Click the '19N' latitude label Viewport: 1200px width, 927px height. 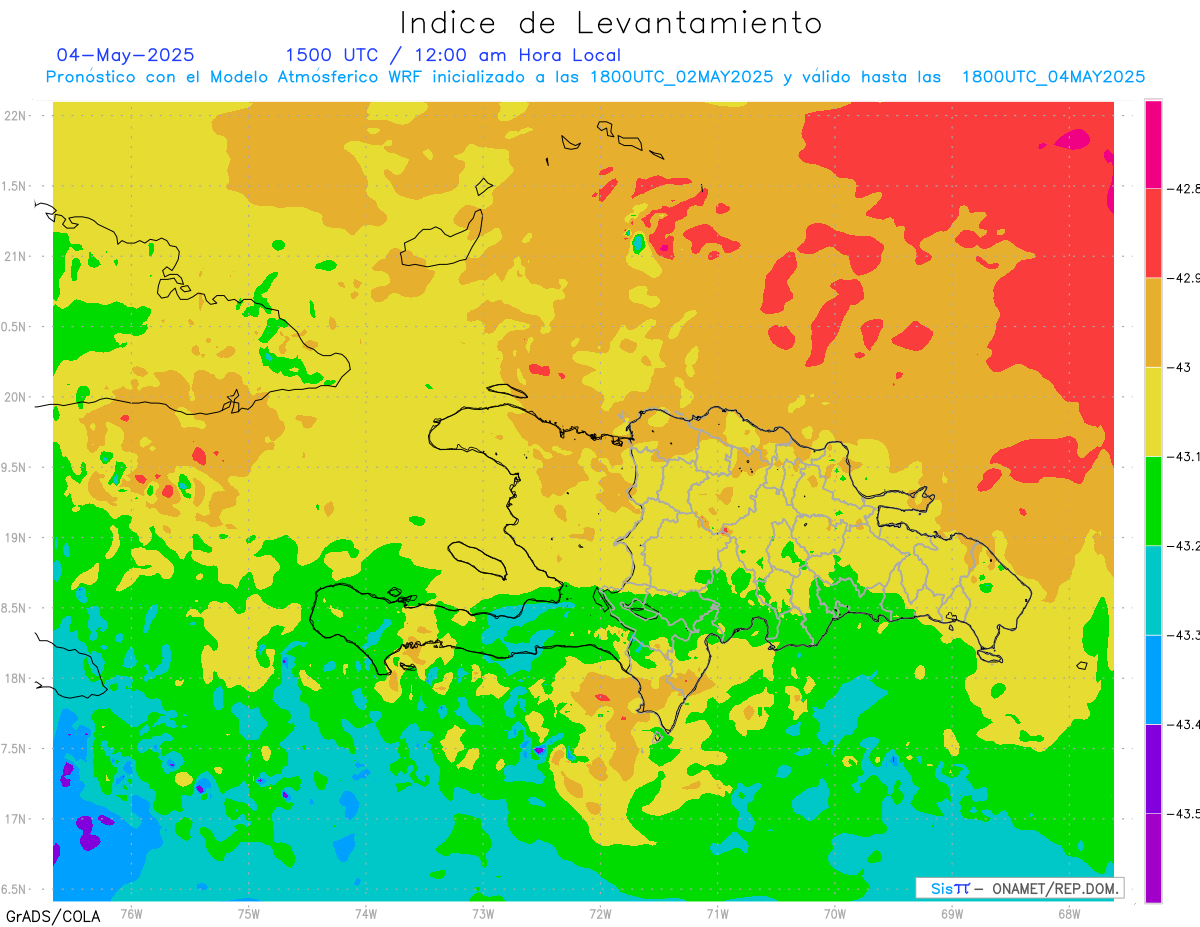[x=15, y=538]
